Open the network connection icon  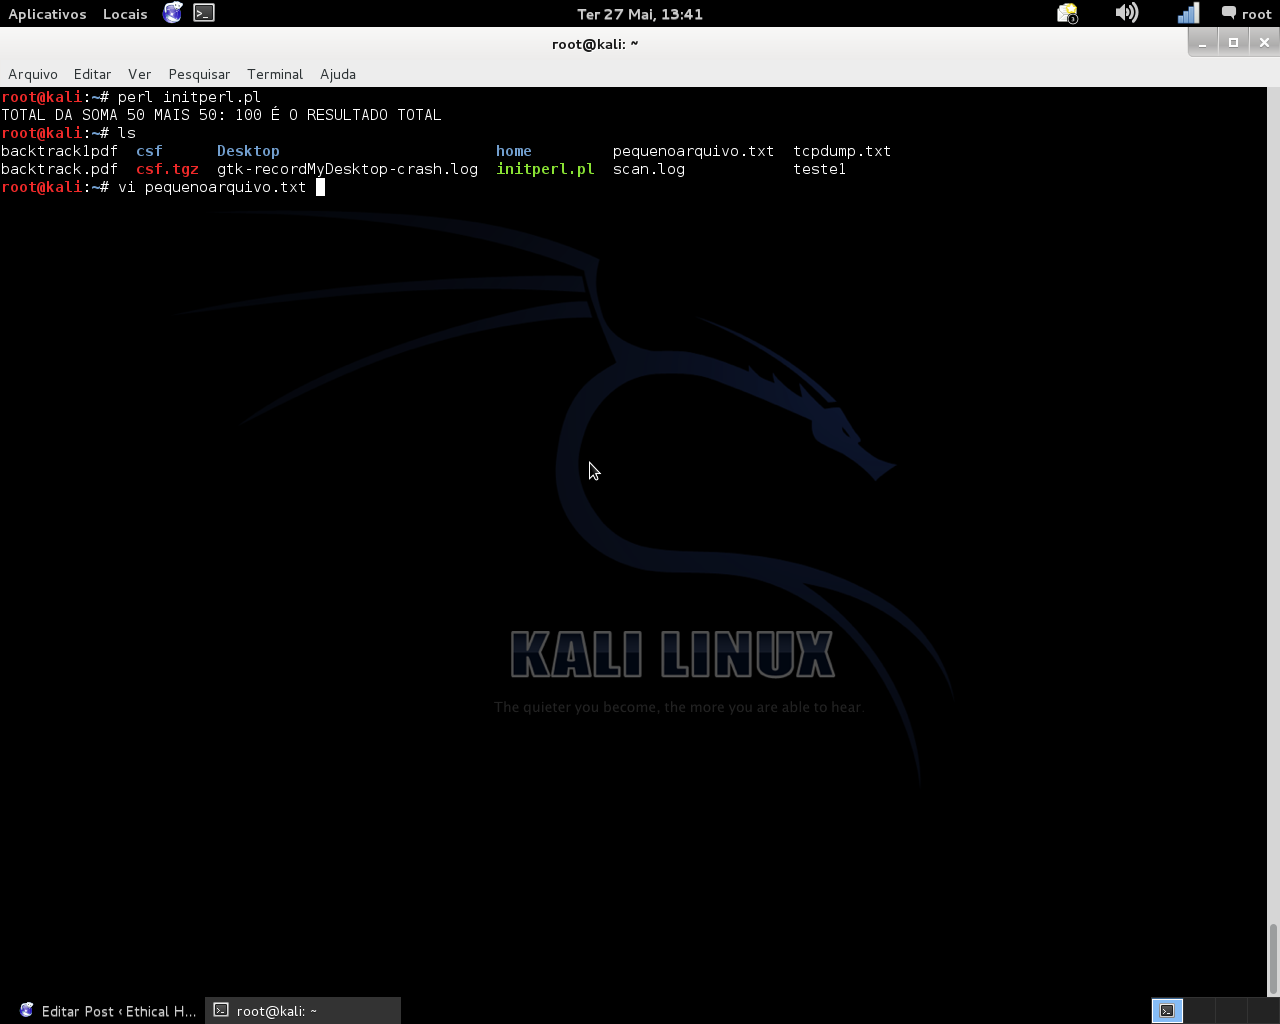point(1188,13)
